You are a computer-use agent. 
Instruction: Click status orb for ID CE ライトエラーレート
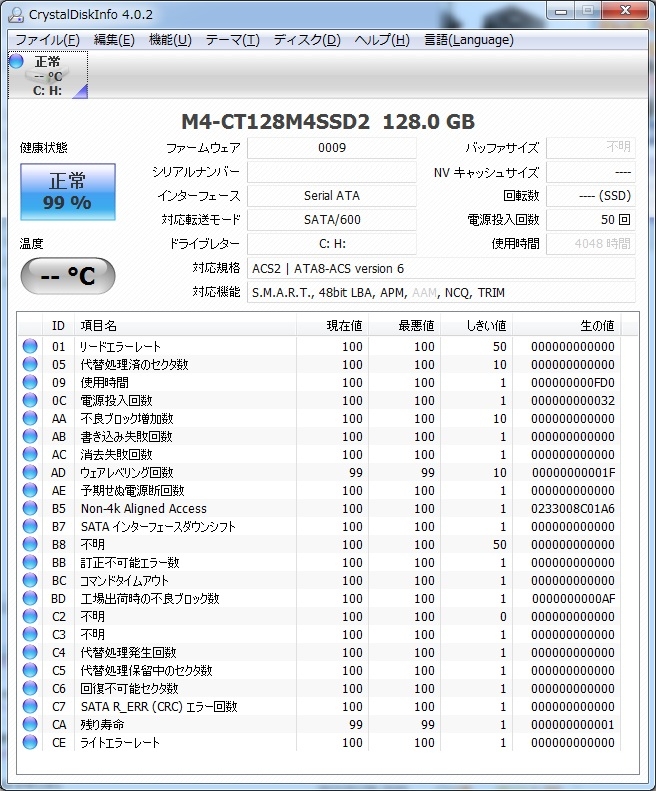coord(30,742)
